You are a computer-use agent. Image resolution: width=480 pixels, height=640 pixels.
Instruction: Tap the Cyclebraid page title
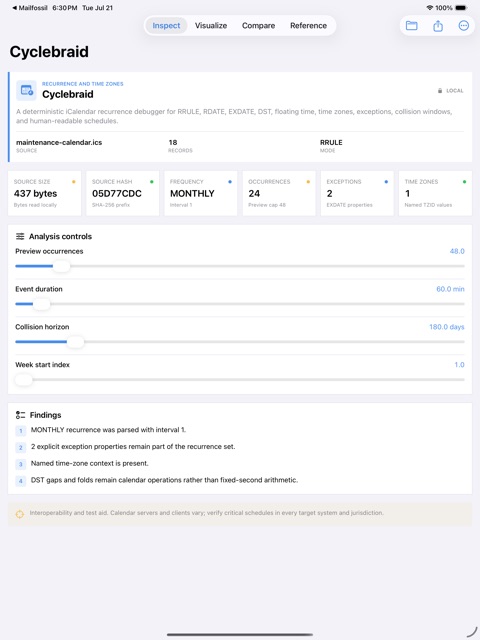[49, 52]
